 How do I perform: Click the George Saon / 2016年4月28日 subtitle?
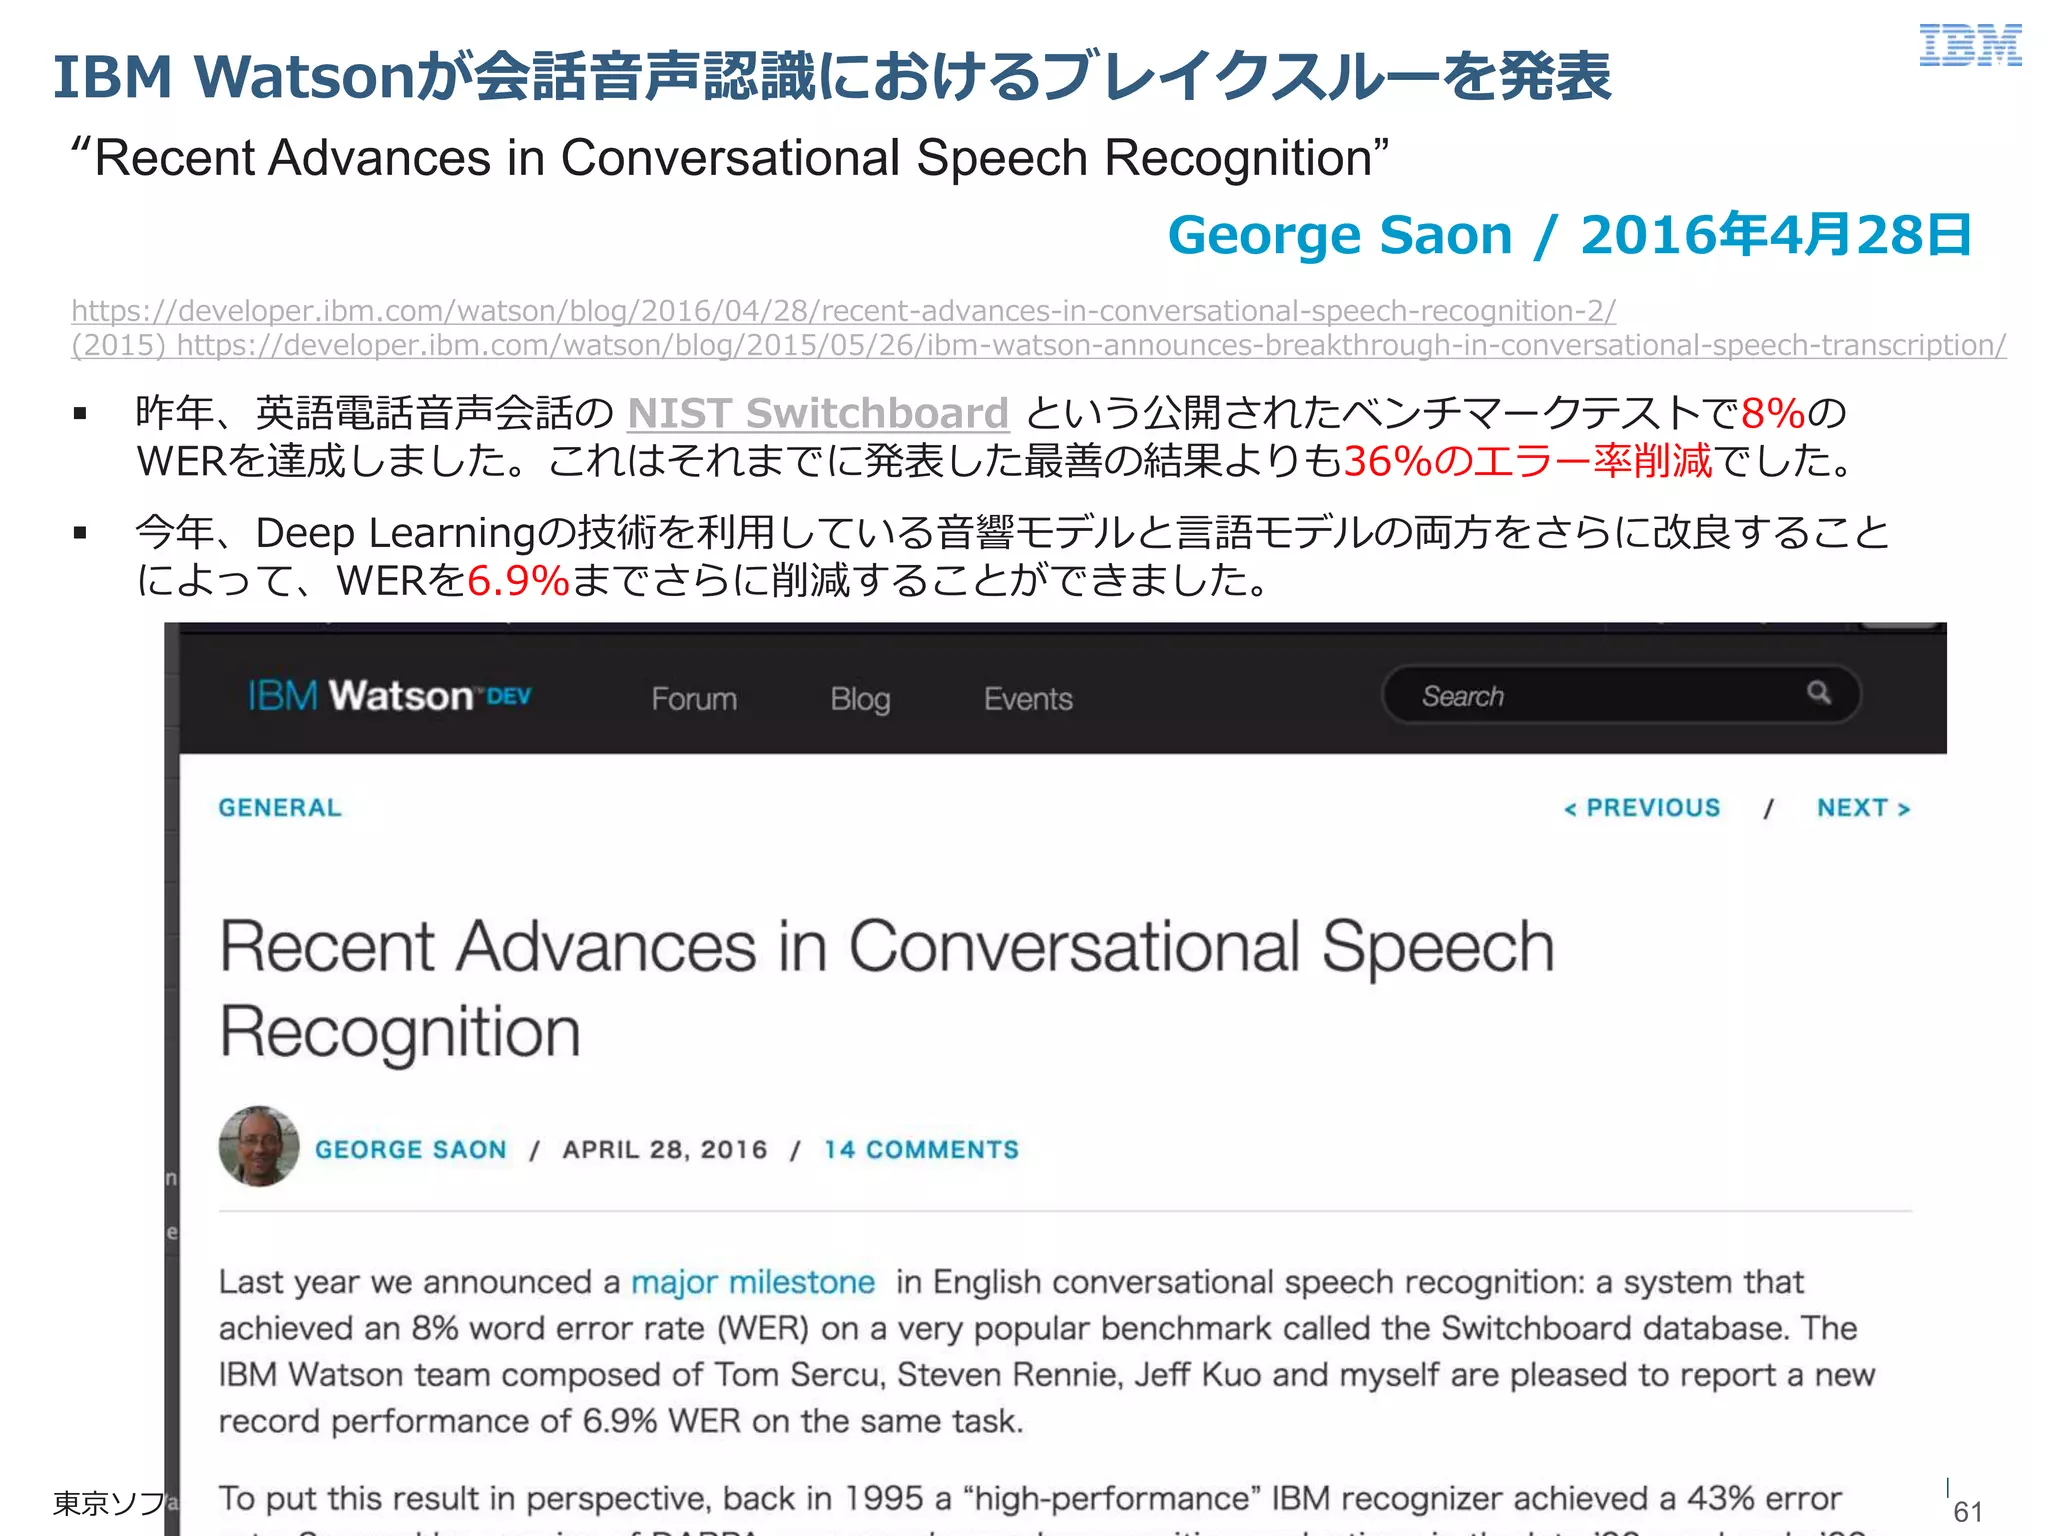click(x=1569, y=235)
